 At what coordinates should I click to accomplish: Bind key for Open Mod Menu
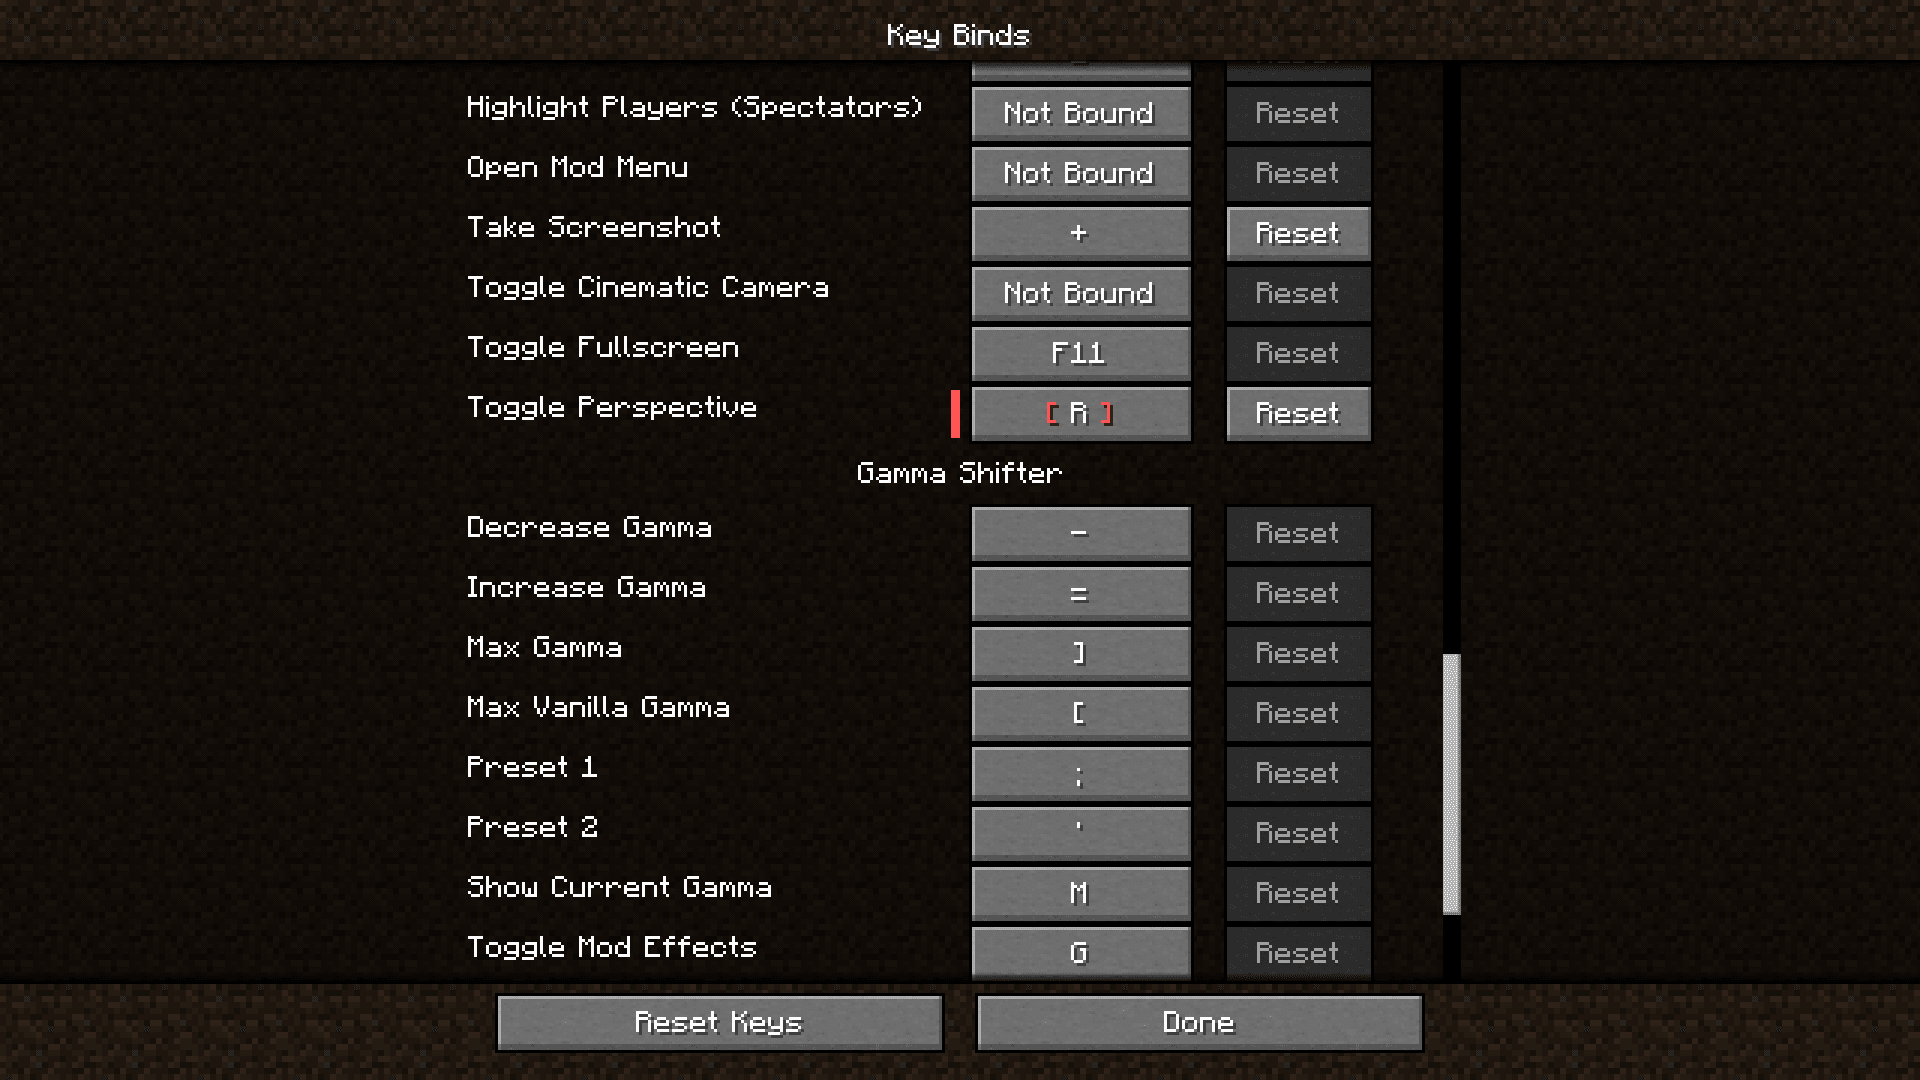click(x=1079, y=173)
